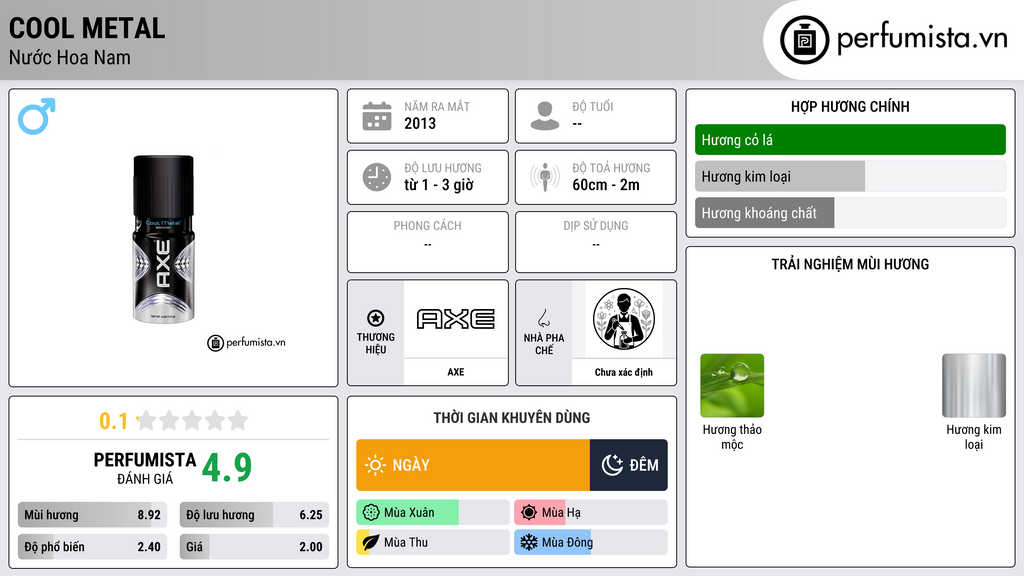Click the Mùa Thu leaf icon
The width and height of the screenshot is (1024, 576).
point(371,542)
